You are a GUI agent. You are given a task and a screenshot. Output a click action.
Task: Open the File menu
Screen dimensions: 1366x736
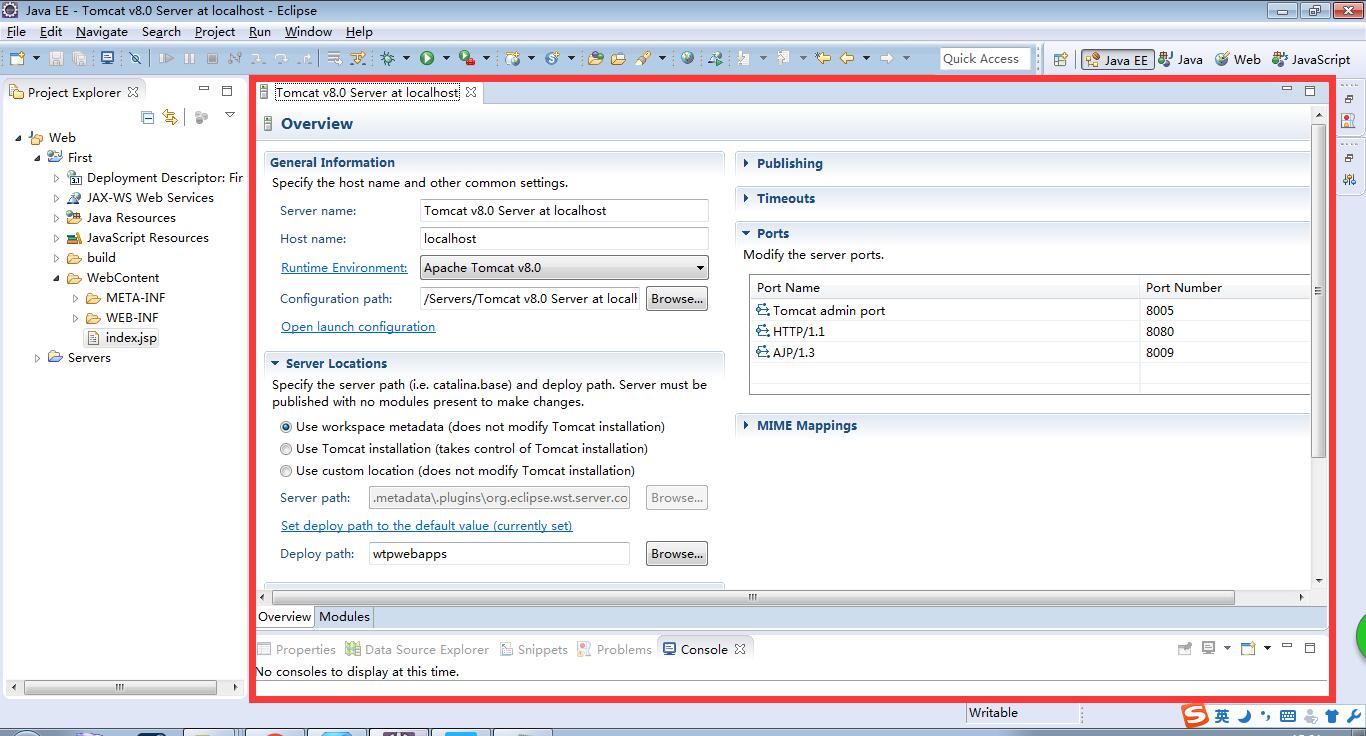pyautogui.click(x=16, y=32)
